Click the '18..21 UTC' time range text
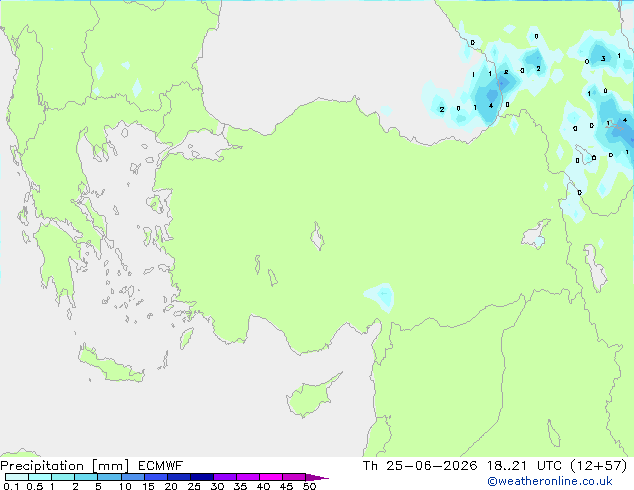Image resolution: width=634 pixels, height=490 pixels. pyautogui.click(x=524, y=466)
